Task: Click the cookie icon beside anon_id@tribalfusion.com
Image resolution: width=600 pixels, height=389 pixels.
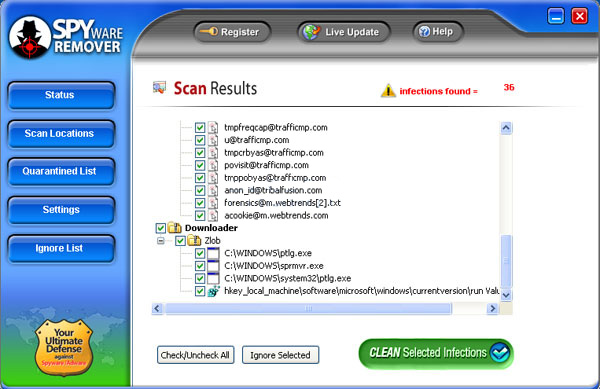Action: [x=213, y=190]
